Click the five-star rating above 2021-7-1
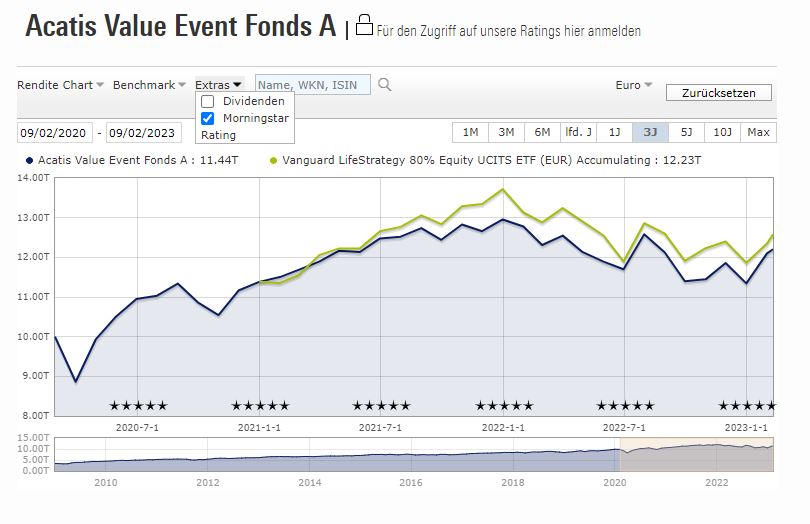Viewport: 810px width, 524px height. coord(381,406)
